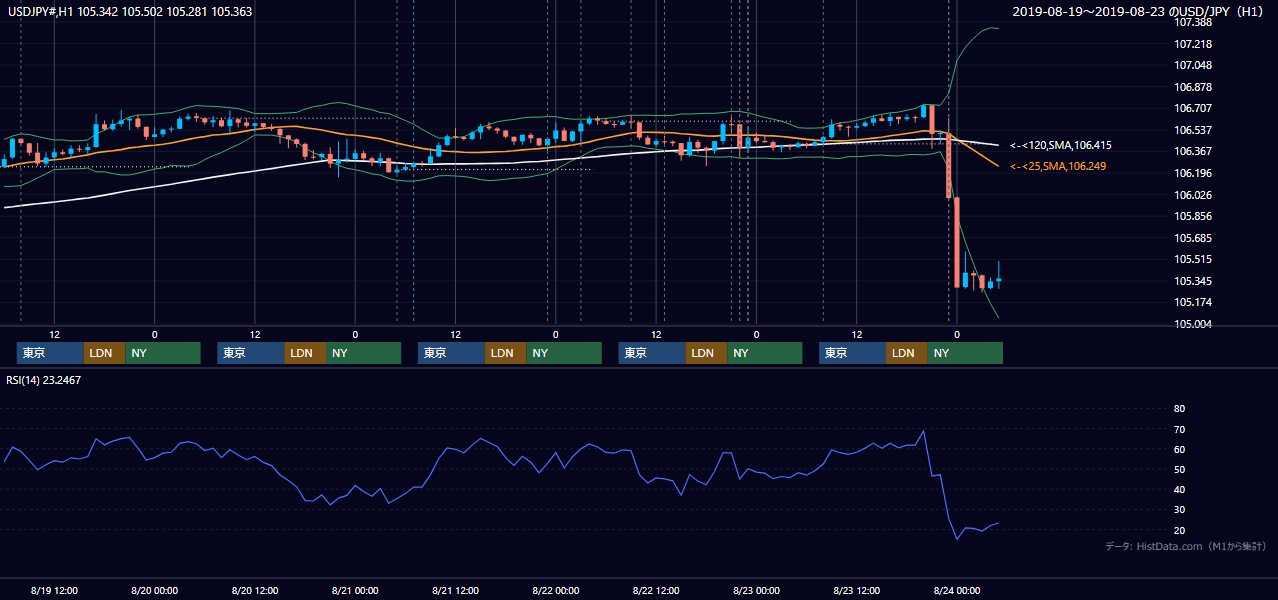Click the 8/22 00:00 time axis label
Viewport: 1278px width, 600px height.
point(555,590)
